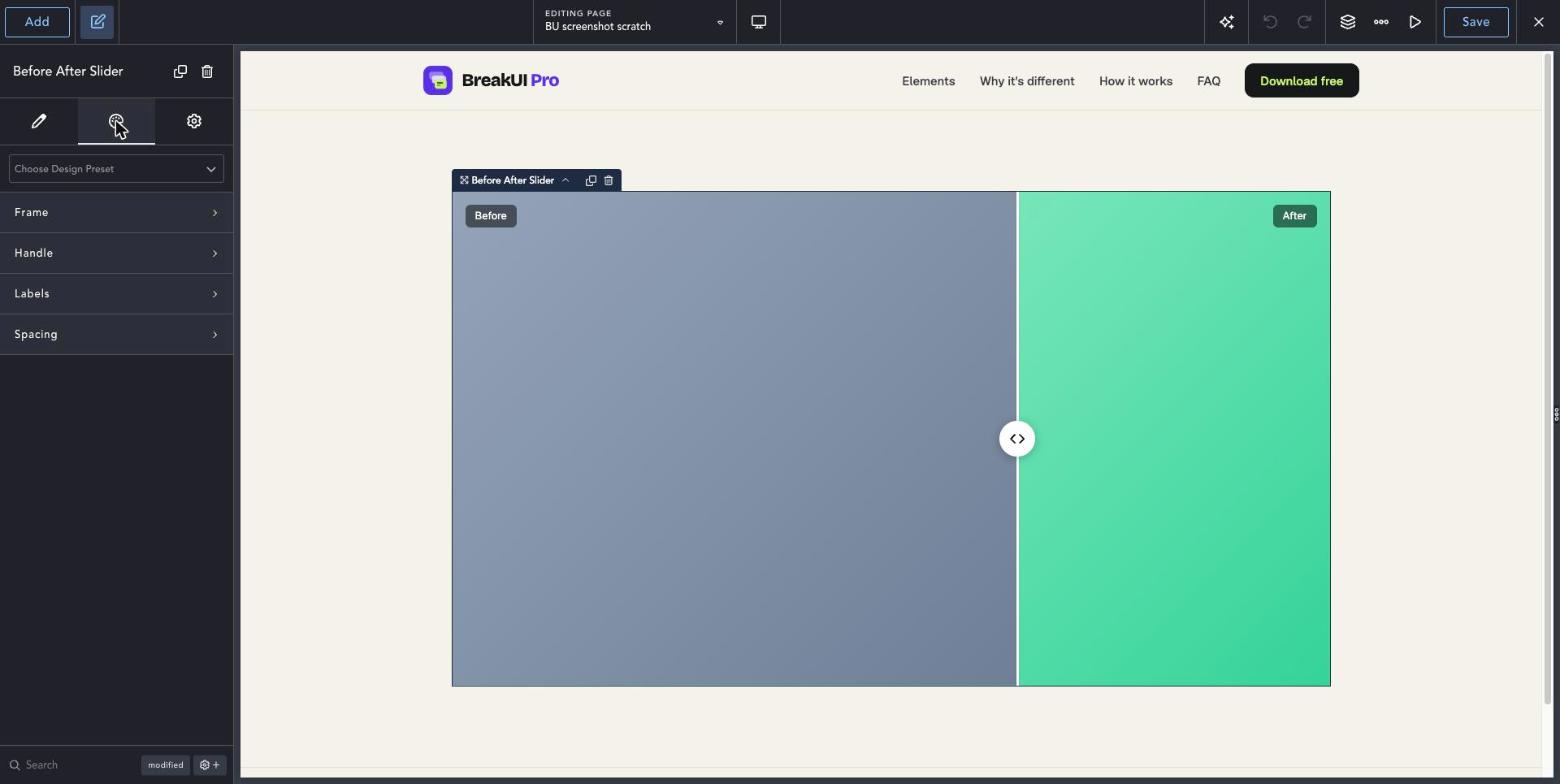The width and height of the screenshot is (1560, 784).
Task: Click the Save button
Action: click(x=1476, y=22)
